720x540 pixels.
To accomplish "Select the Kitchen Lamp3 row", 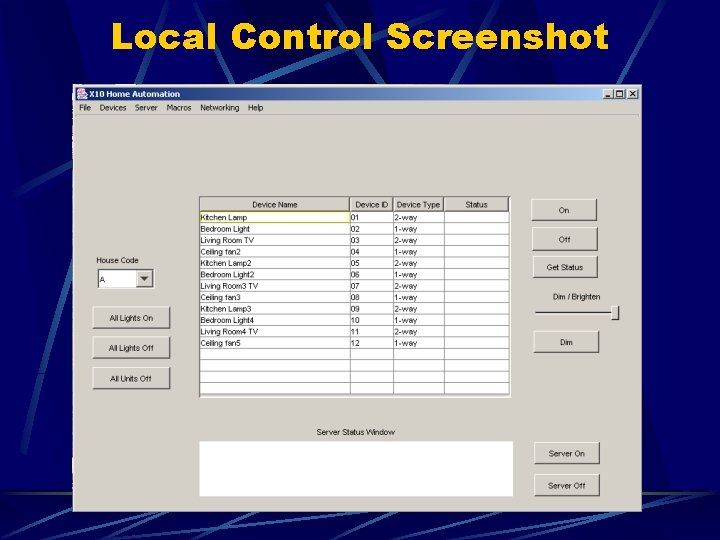I will (354, 309).
